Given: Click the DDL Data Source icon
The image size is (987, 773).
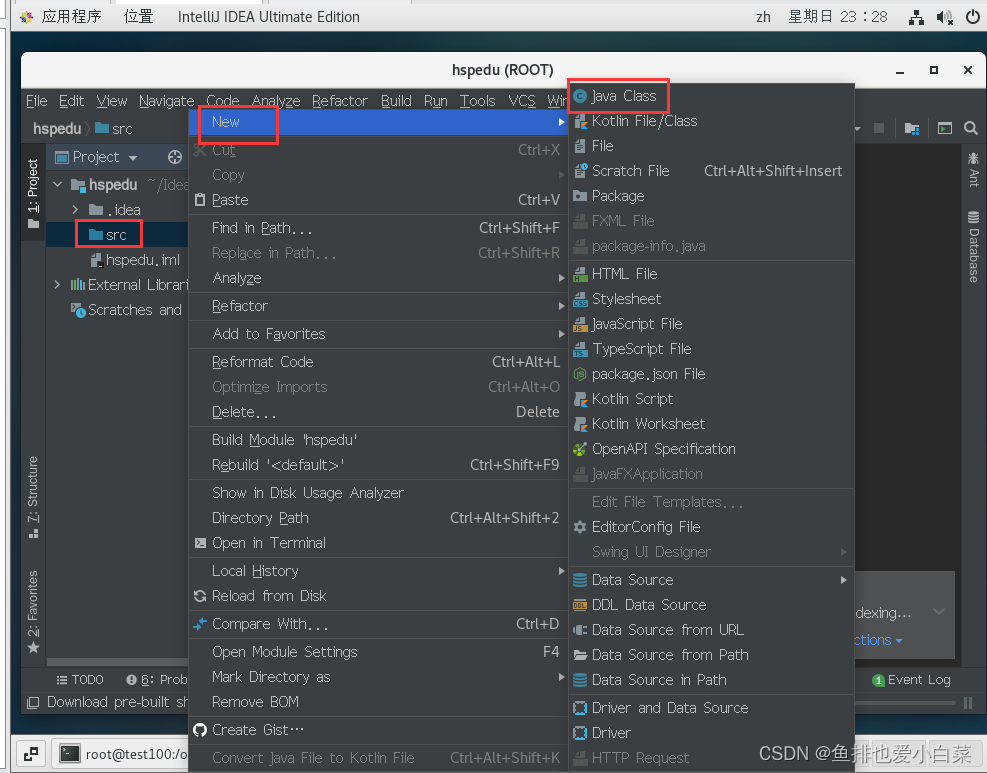Looking at the screenshot, I should pyautogui.click(x=580, y=605).
